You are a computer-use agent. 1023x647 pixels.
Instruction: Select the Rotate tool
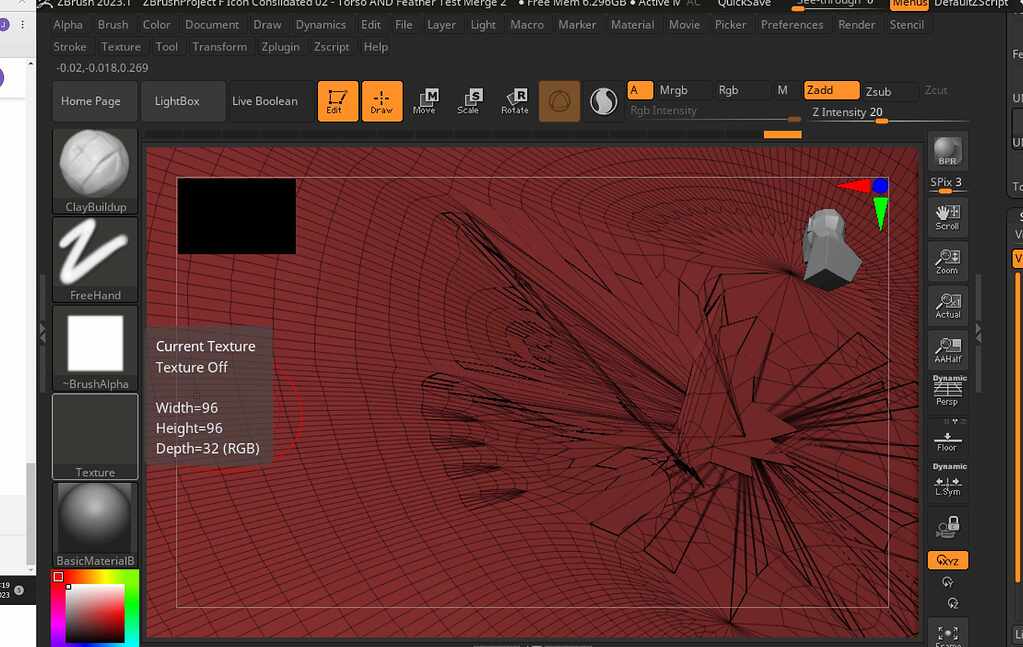click(514, 100)
